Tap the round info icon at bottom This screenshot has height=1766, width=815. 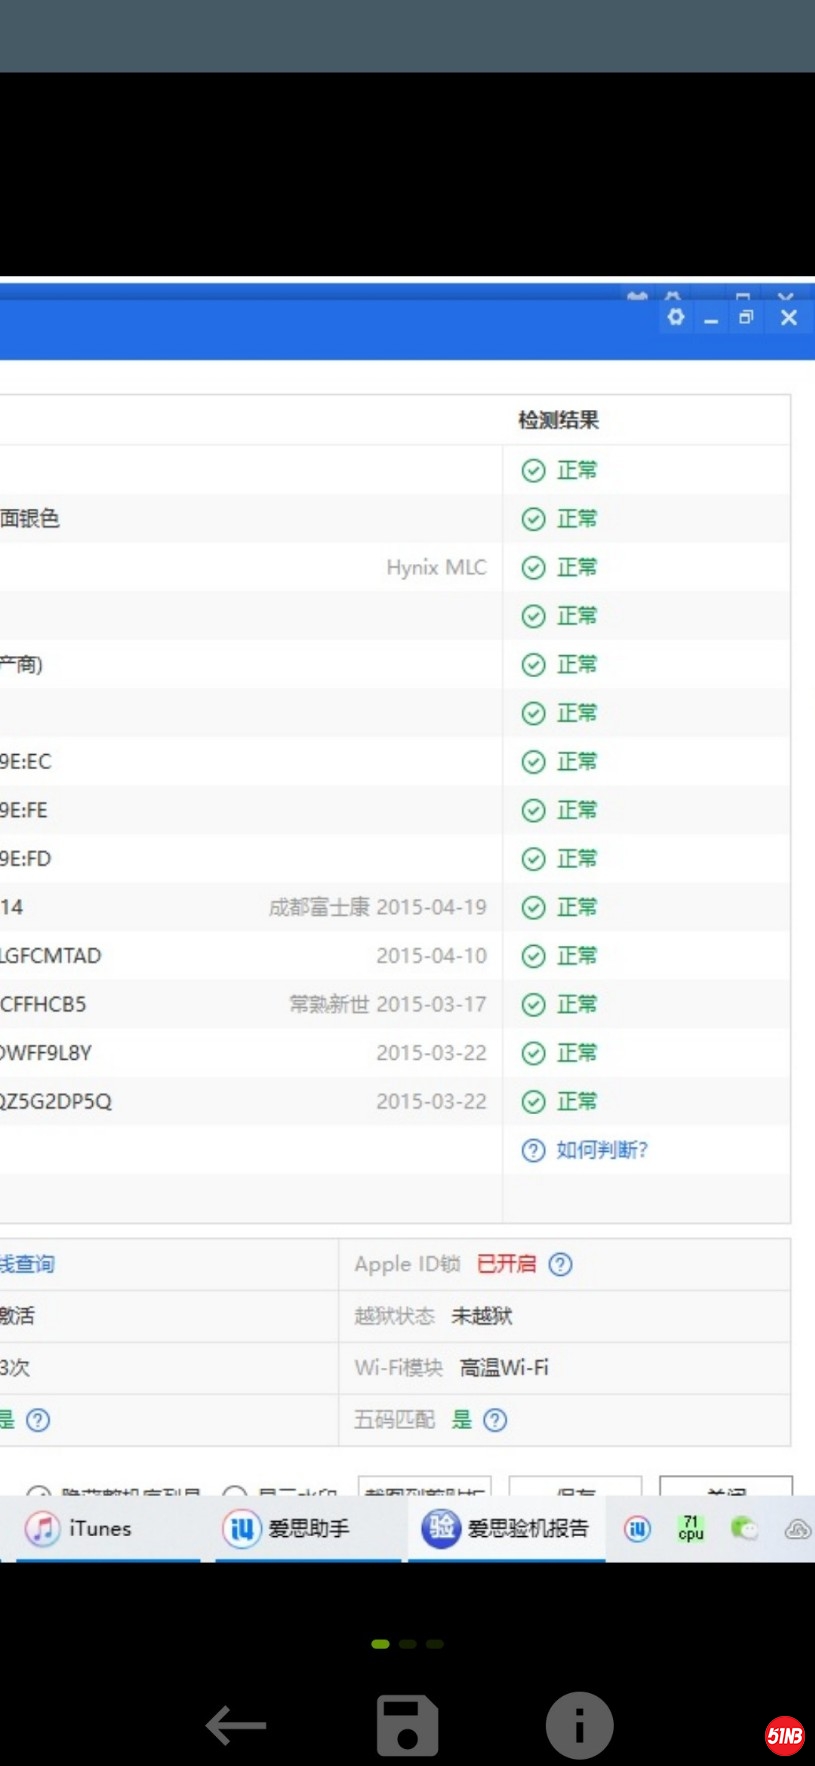tap(579, 1725)
